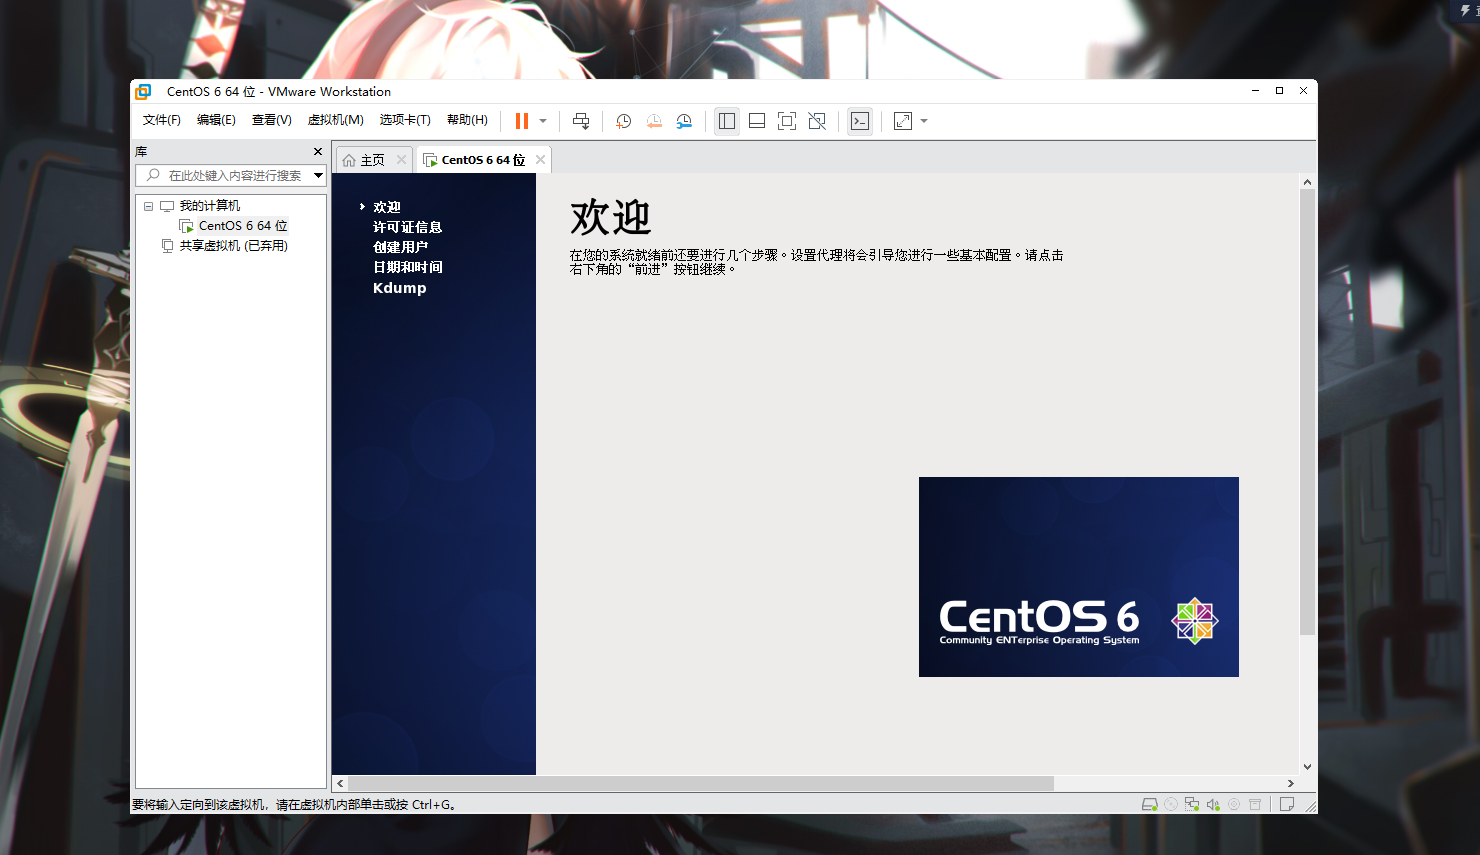Click 许可证信息 step in the setup sidebar

coord(407,227)
